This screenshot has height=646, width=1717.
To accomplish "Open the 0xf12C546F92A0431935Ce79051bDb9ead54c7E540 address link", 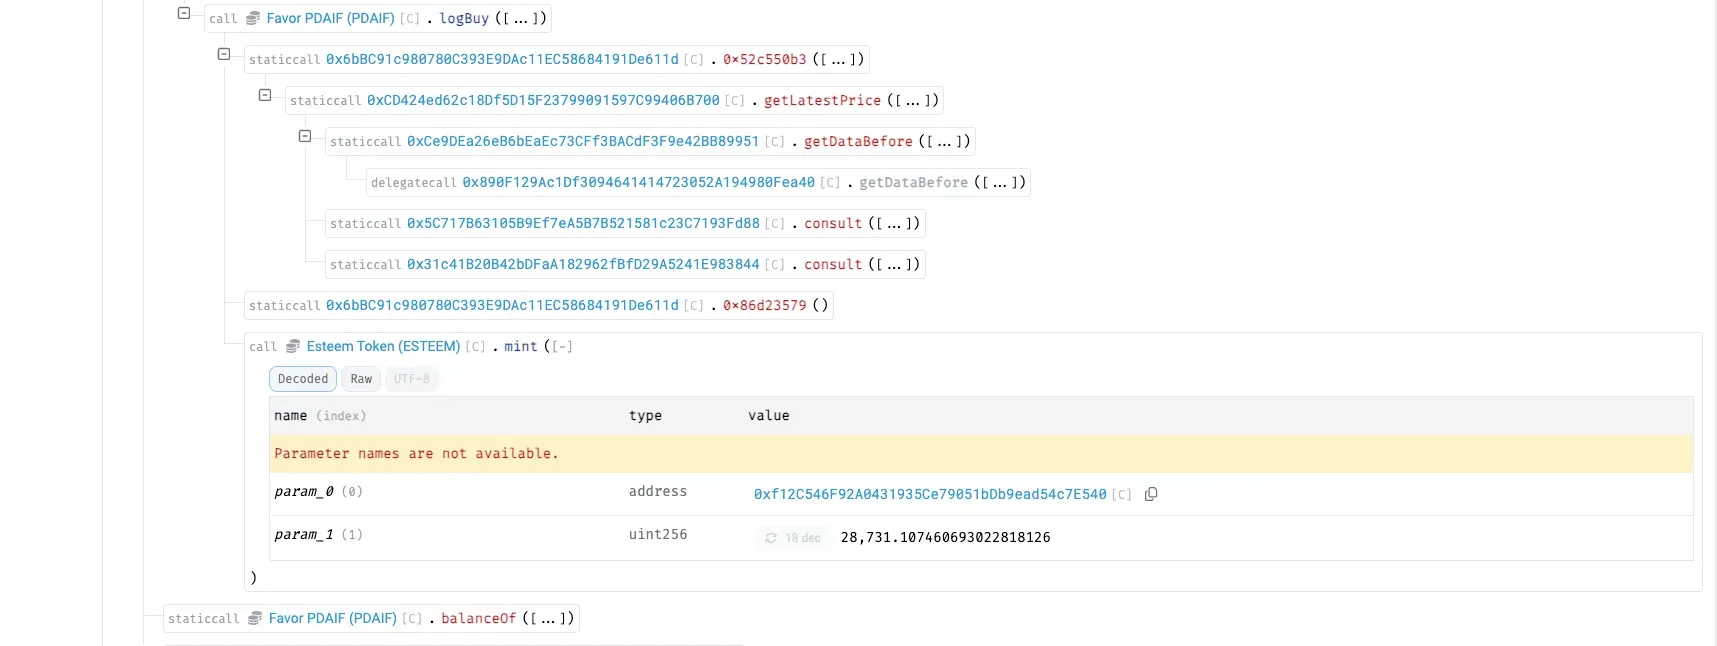I will (930, 495).
